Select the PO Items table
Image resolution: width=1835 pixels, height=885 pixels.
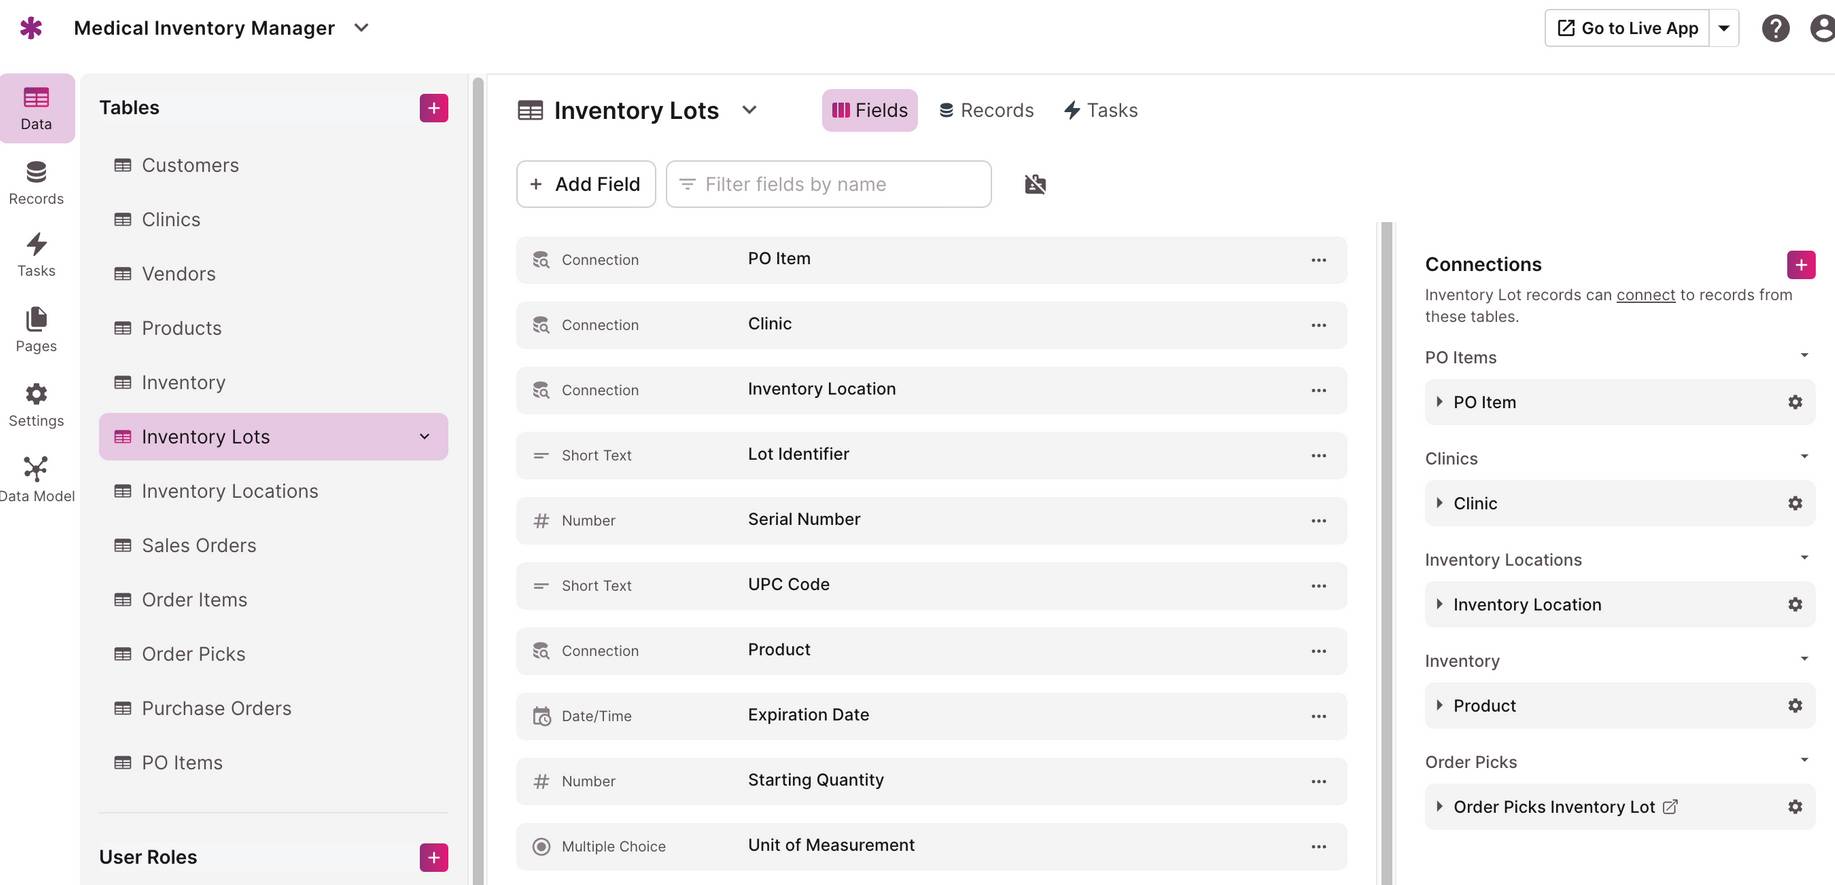pos(273,762)
